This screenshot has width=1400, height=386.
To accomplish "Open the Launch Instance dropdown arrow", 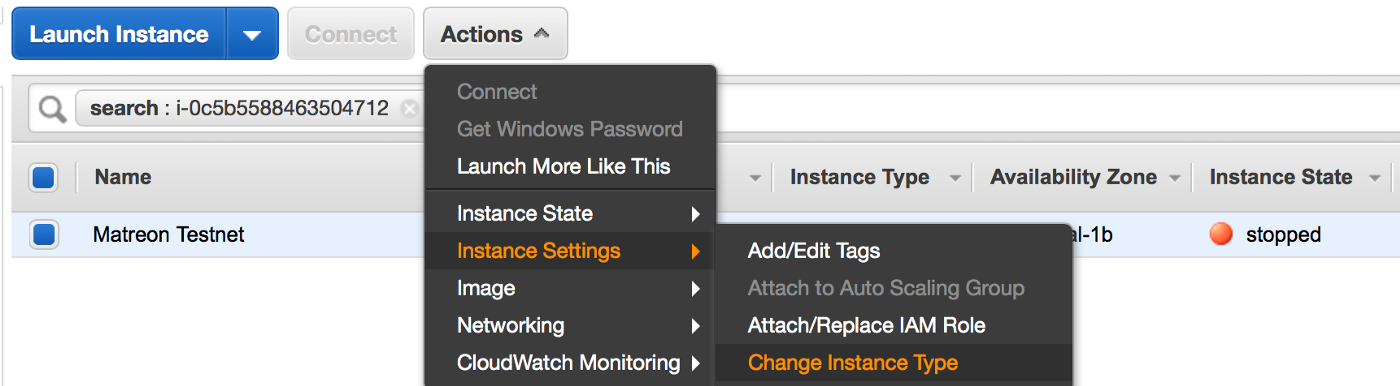I will pos(252,34).
